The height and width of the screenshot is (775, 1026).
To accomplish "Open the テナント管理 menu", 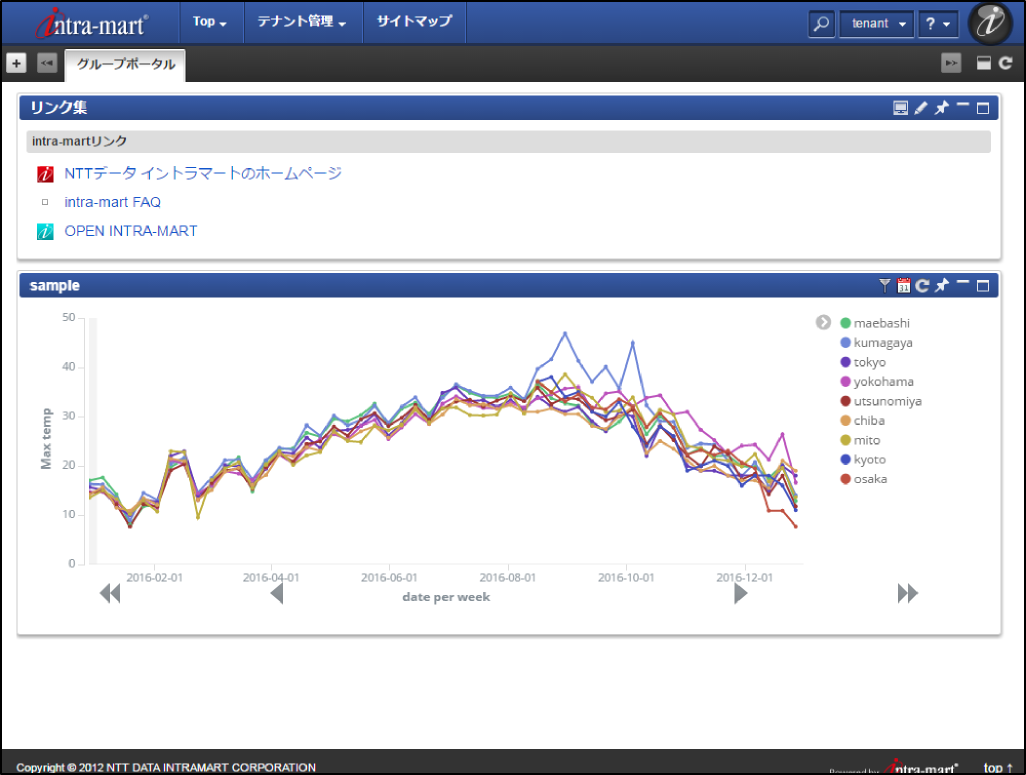I will click(302, 23).
